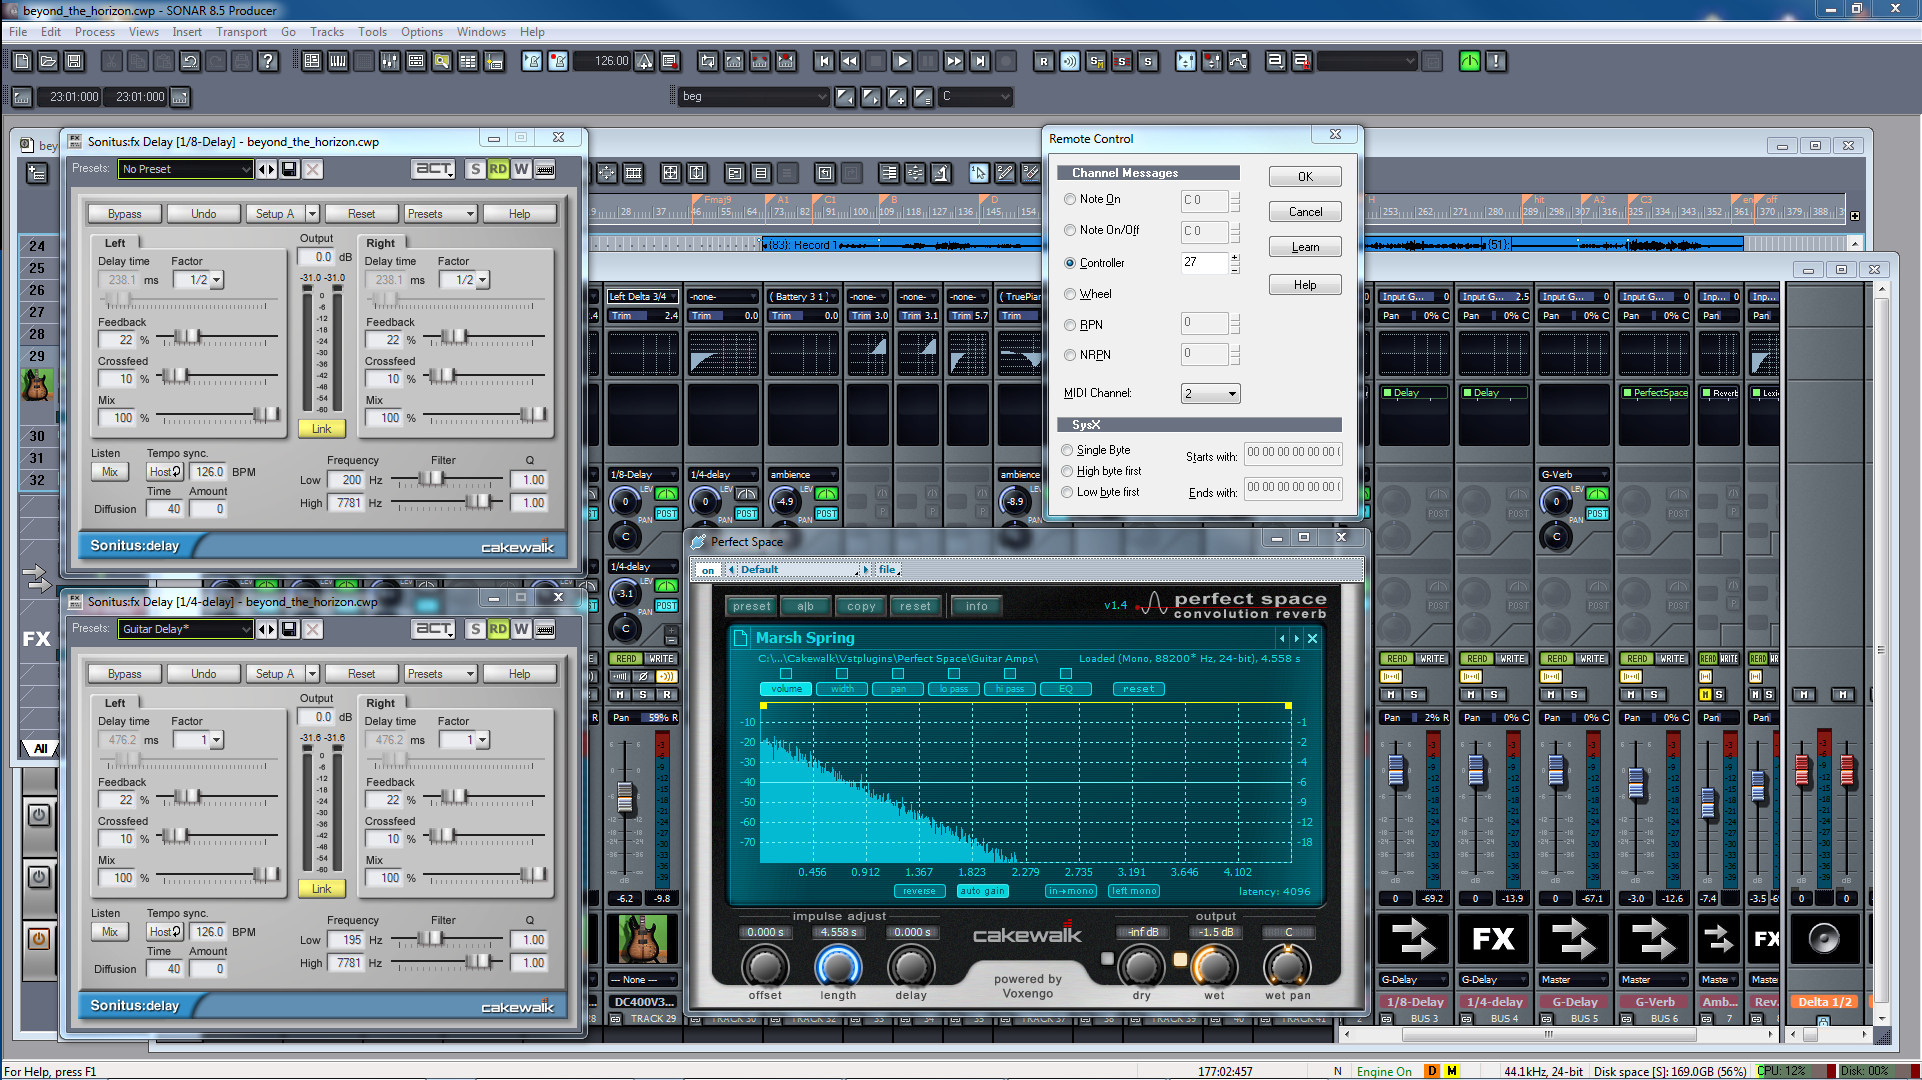Open Right Factor 1 dropdown in 1/4-delay

465,740
